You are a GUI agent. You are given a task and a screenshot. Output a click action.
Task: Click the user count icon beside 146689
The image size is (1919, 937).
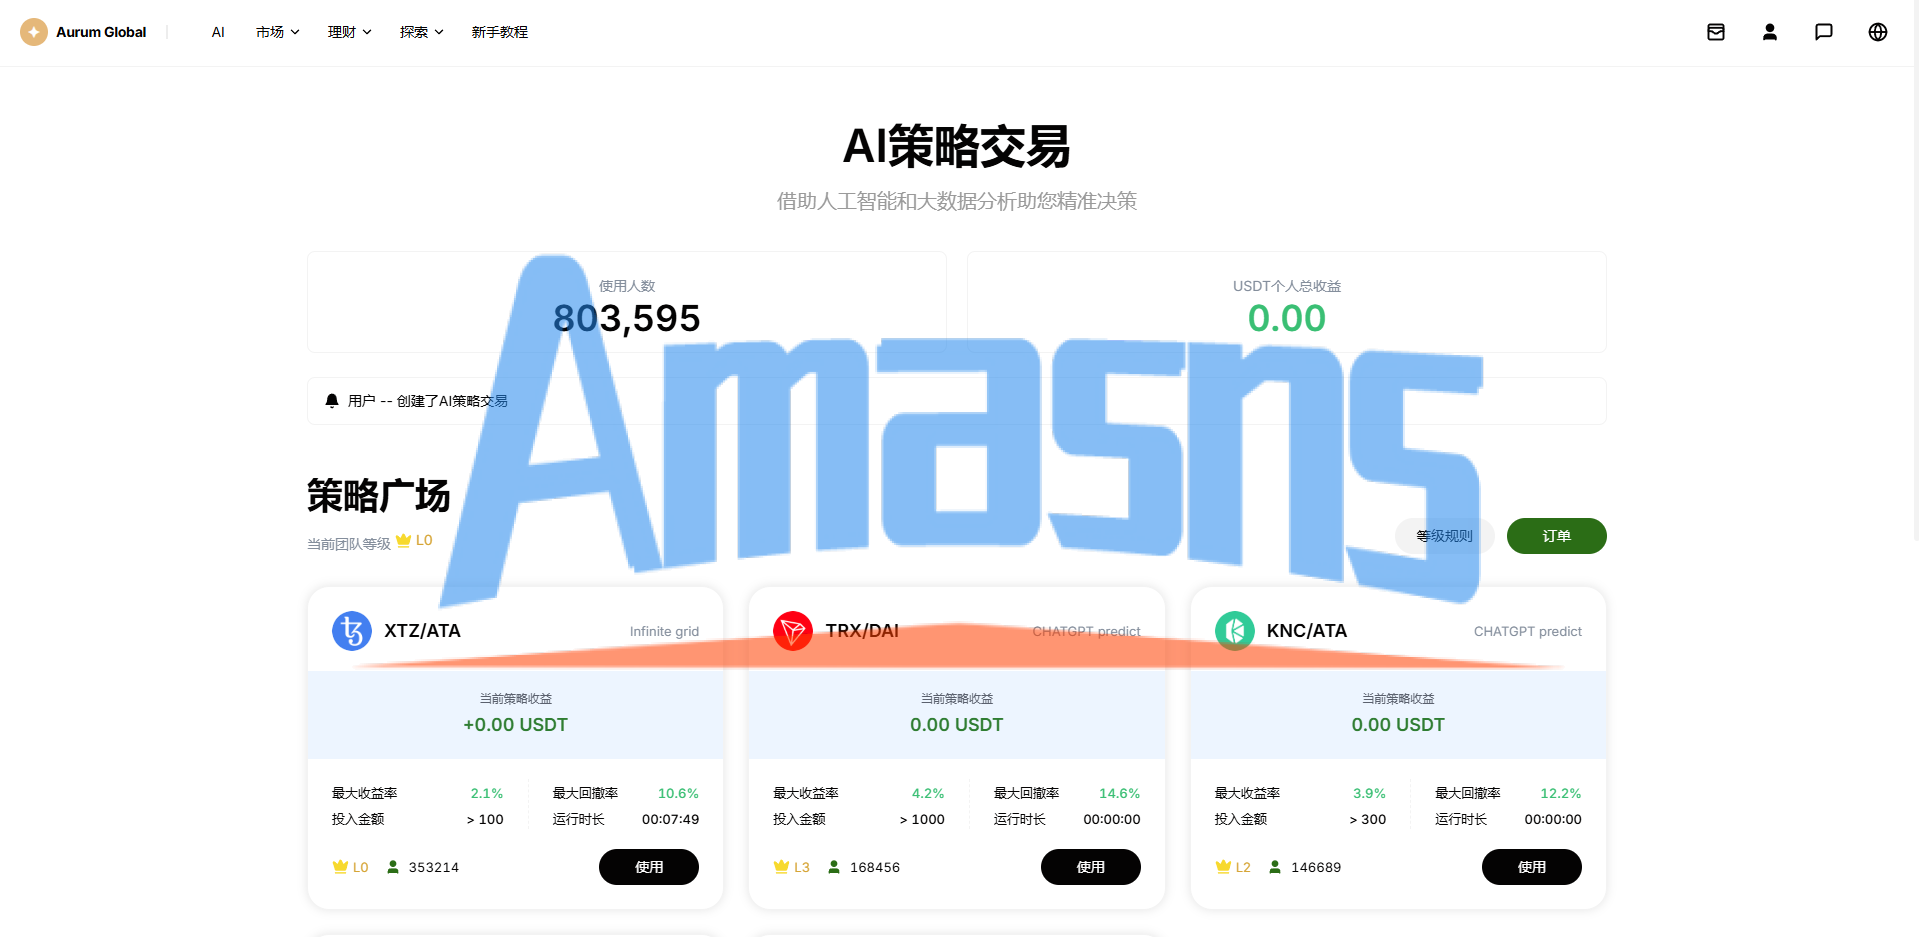click(1275, 867)
